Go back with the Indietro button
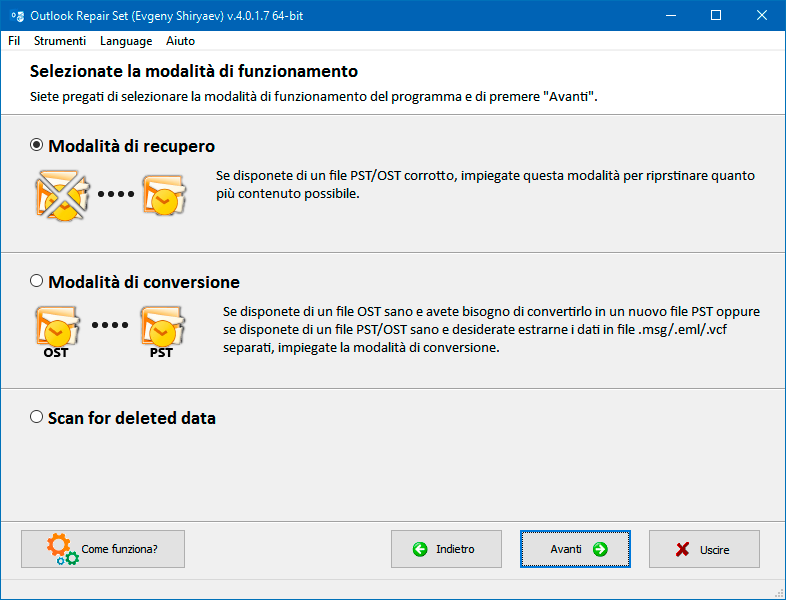786x600 pixels. tap(446, 549)
